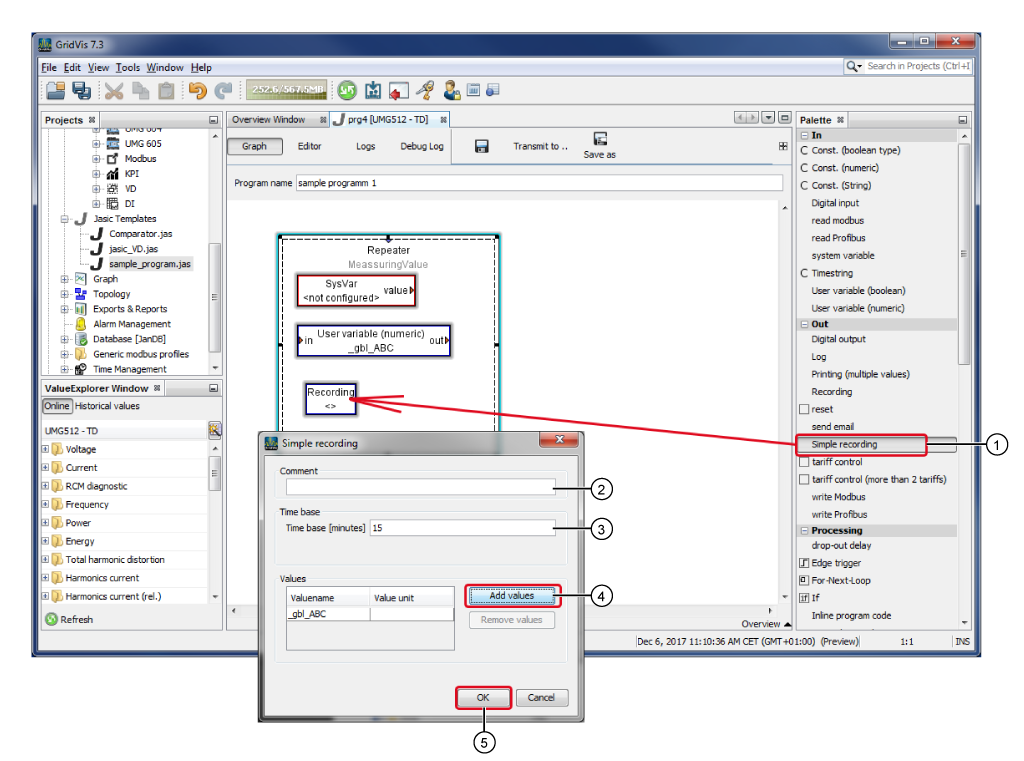Click the Add values button
The width and height of the screenshot is (1024, 761).
[x=511, y=596]
